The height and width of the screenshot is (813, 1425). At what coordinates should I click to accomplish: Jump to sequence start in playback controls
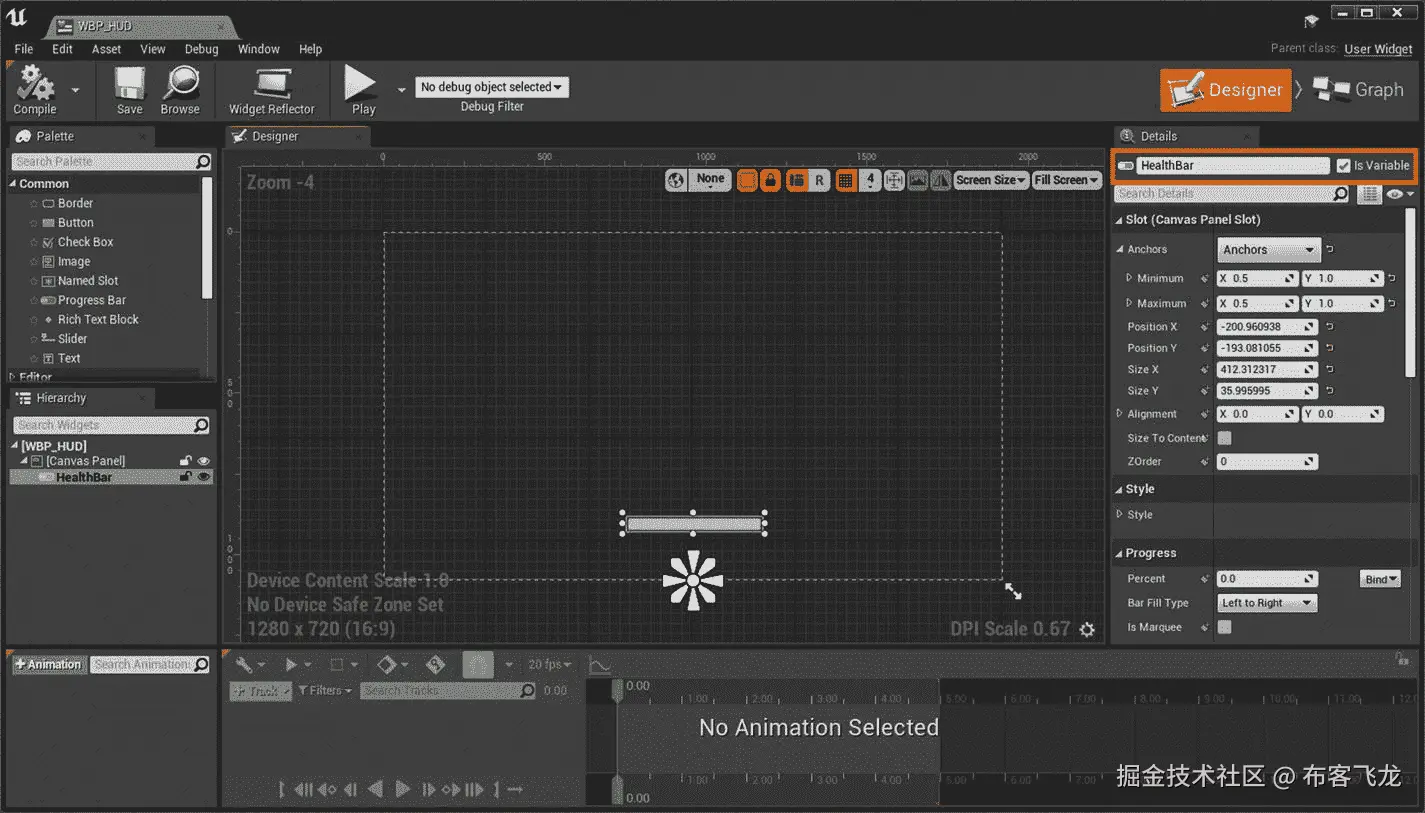(x=283, y=790)
